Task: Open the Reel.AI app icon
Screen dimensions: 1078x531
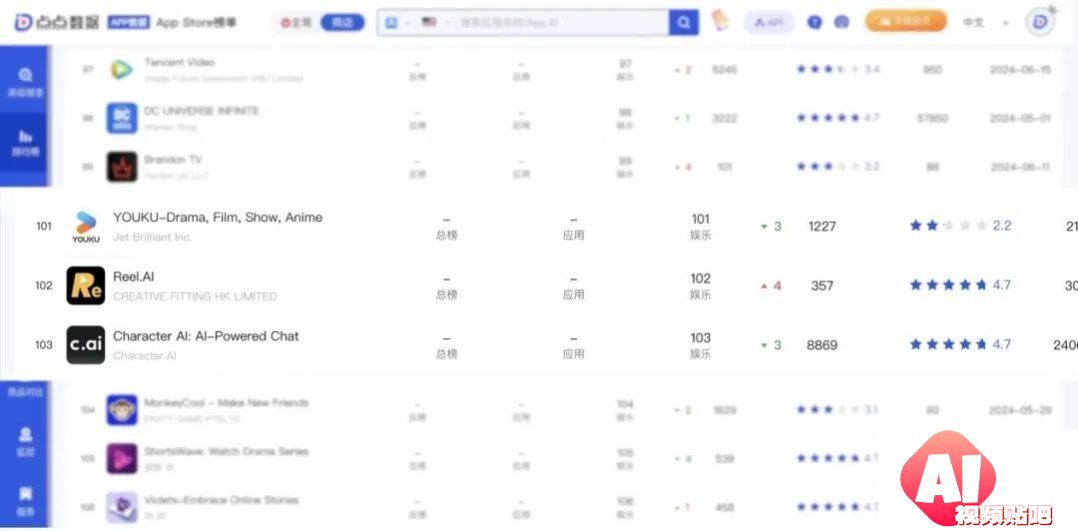Action: click(86, 285)
